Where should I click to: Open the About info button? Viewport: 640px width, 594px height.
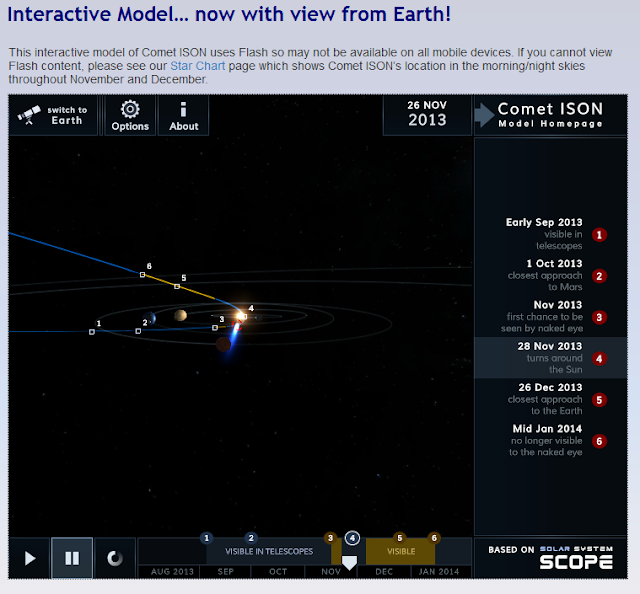pyautogui.click(x=184, y=116)
